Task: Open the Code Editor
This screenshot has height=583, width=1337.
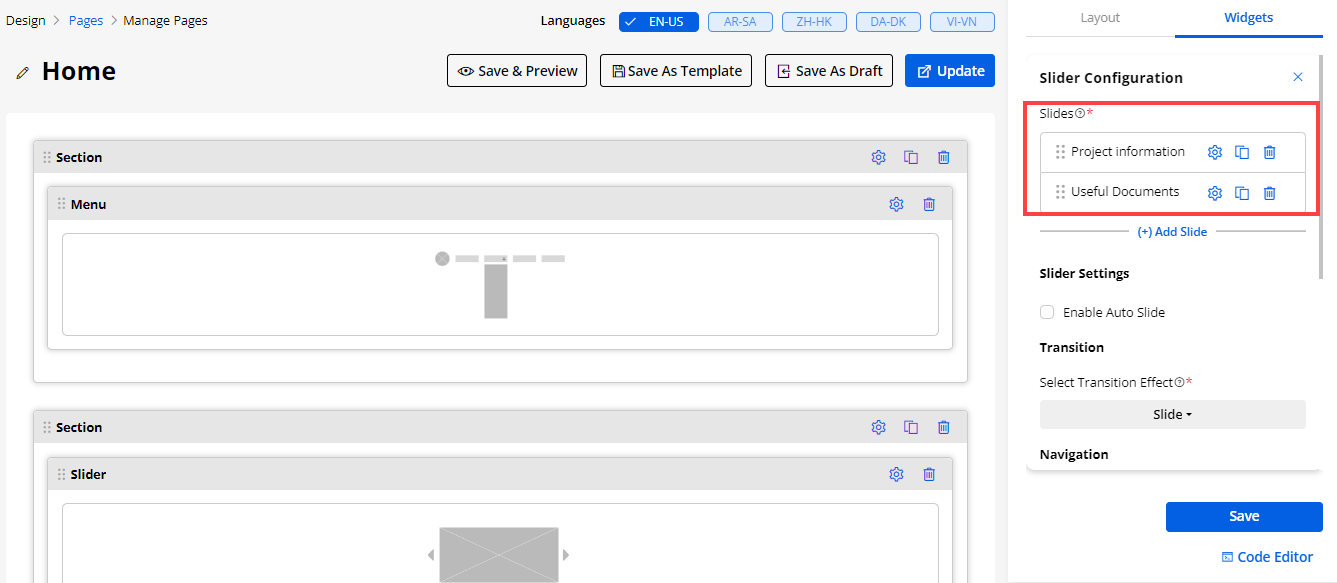Action: [1267, 557]
